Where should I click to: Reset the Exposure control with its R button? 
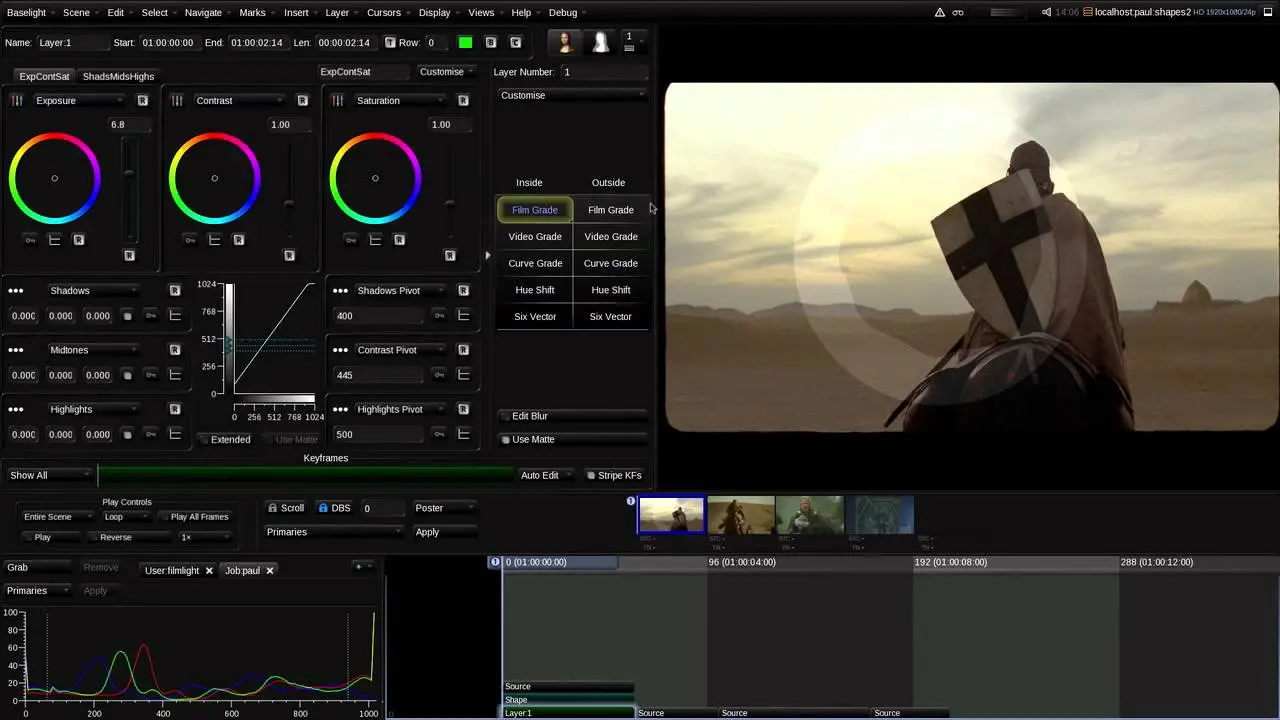coord(143,100)
